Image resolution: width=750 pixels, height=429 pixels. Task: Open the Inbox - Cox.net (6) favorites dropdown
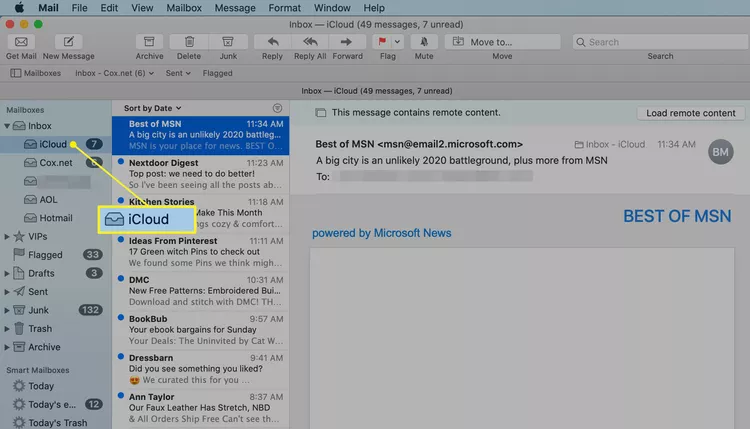[114, 73]
